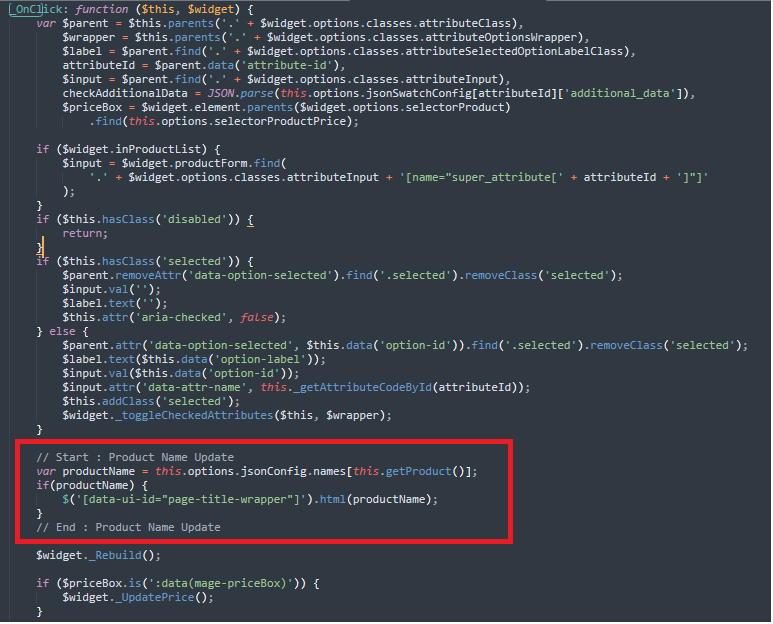The width and height of the screenshot is (773, 624).
Task: Click the 'option-label' string
Action: click(x=260, y=359)
